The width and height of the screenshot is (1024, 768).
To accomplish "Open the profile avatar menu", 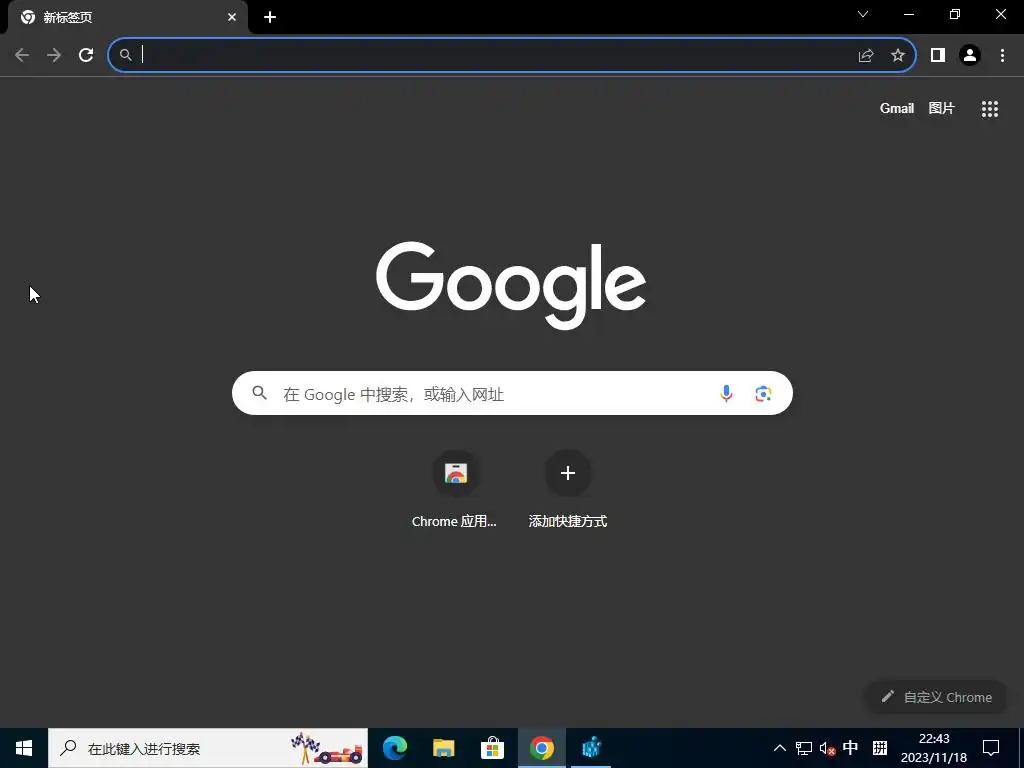I will point(970,55).
